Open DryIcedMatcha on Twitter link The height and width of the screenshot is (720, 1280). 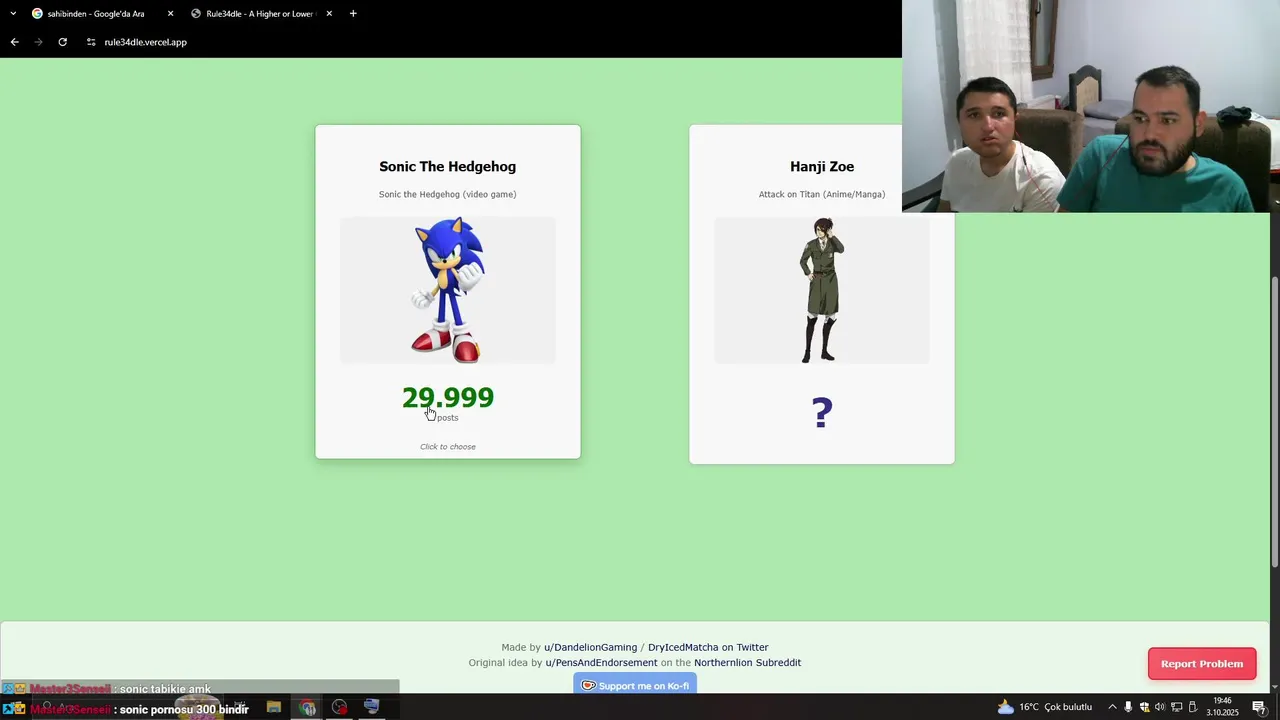708,647
